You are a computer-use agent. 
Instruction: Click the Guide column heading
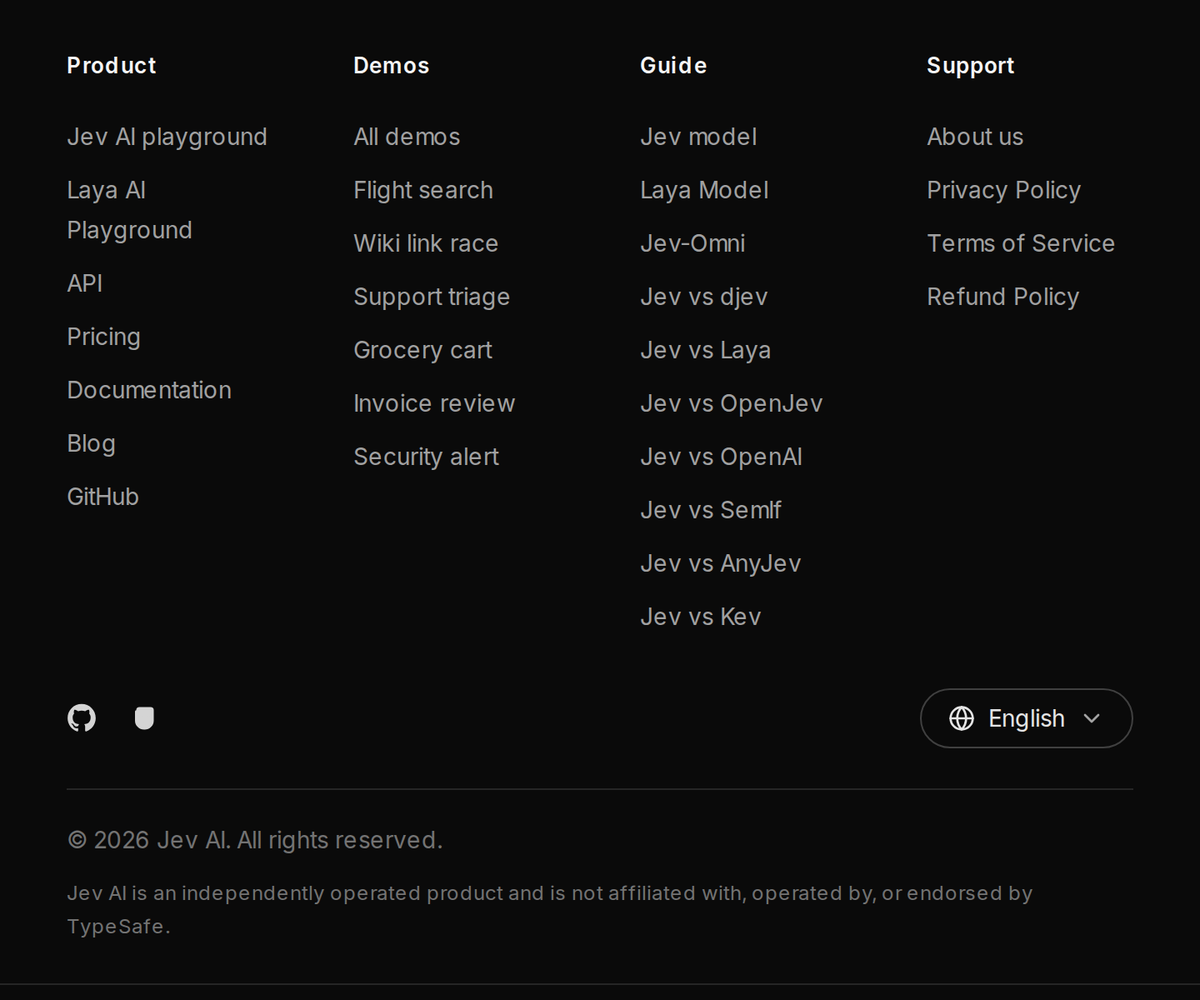coord(673,66)
